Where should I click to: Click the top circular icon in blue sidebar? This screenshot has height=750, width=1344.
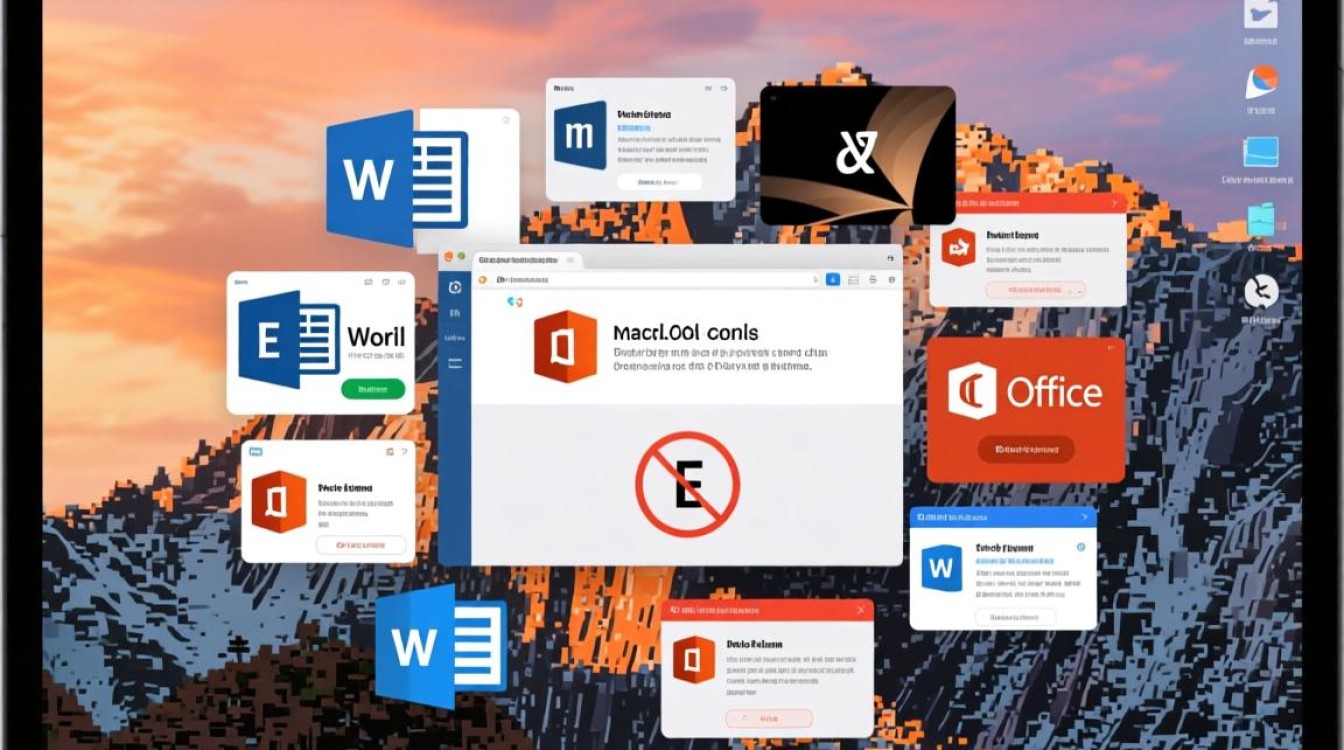tap(455, 287)
